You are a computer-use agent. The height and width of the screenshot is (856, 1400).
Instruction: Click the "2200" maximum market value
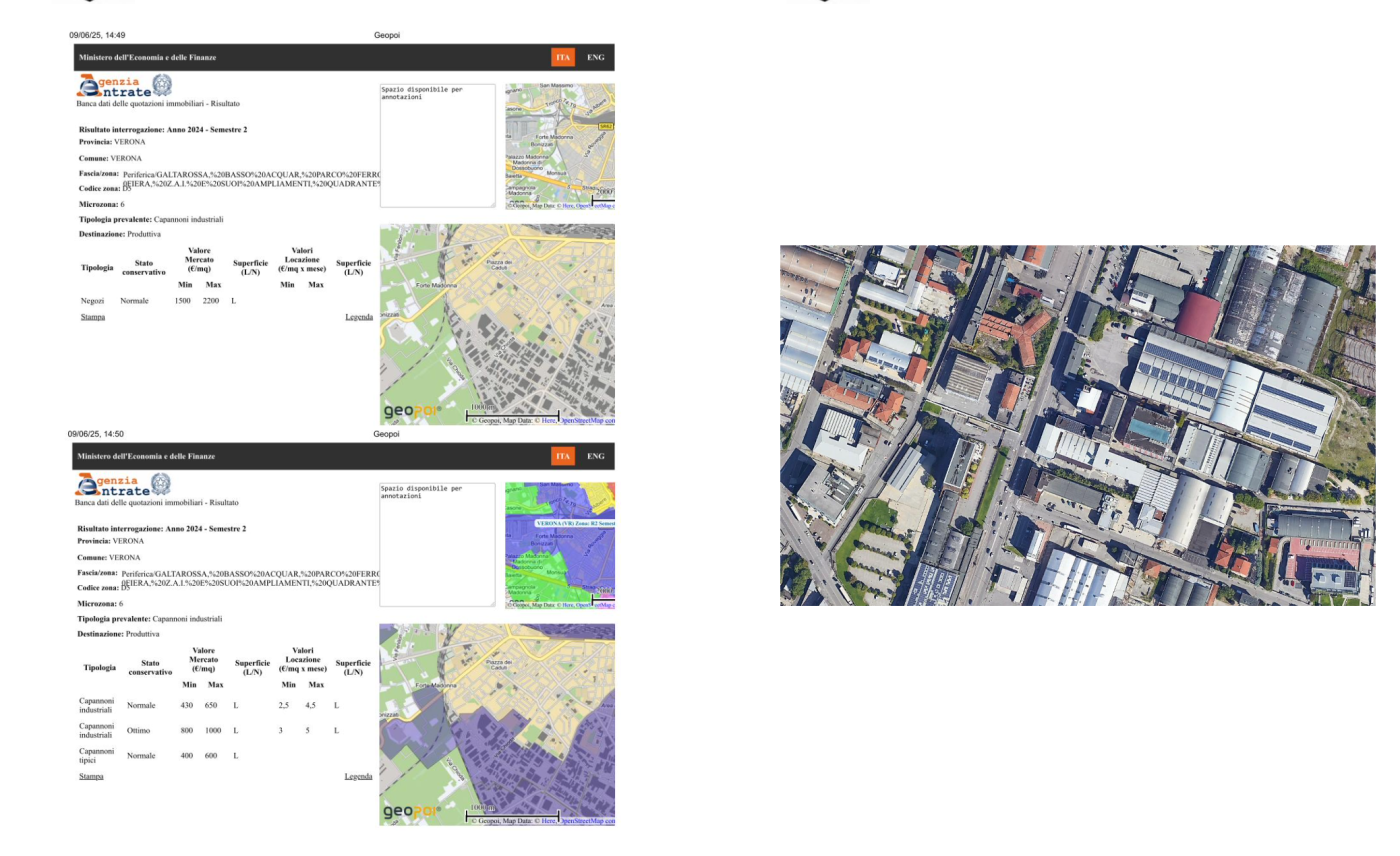(211, 300)
